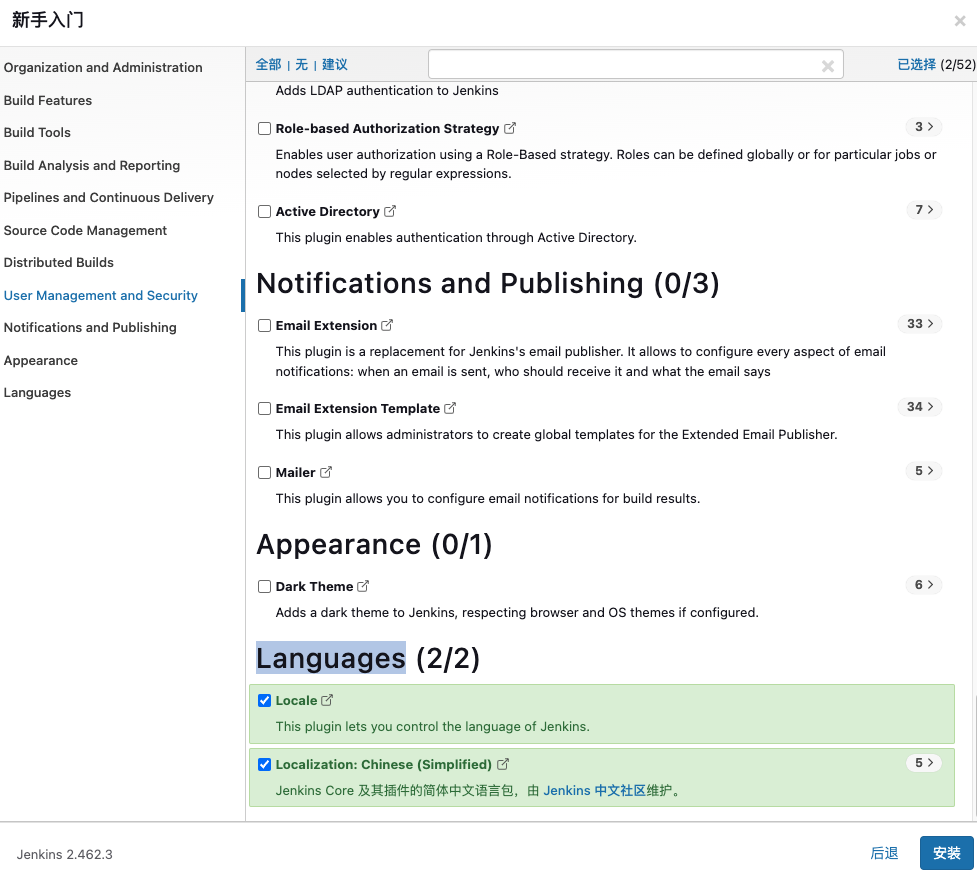The image size is (977, 878).
Task: Expand Dark Theme dependencies badge 6
Action: click(923, 585)
